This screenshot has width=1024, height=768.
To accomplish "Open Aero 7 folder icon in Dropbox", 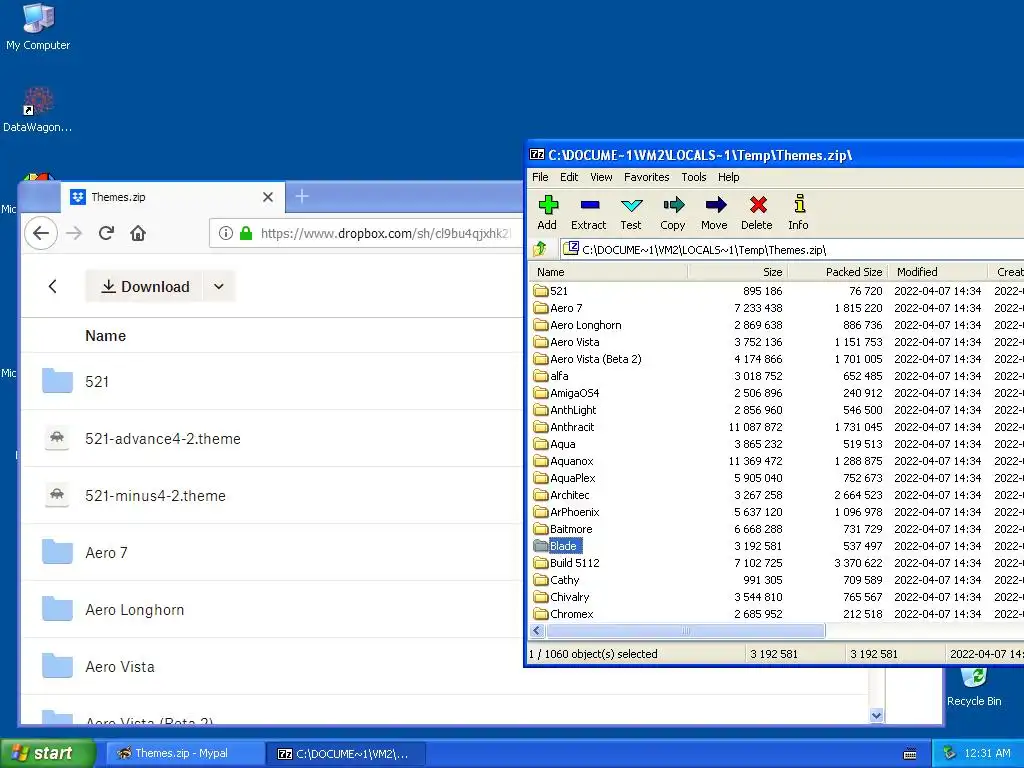I will click(x=57, y=552).
